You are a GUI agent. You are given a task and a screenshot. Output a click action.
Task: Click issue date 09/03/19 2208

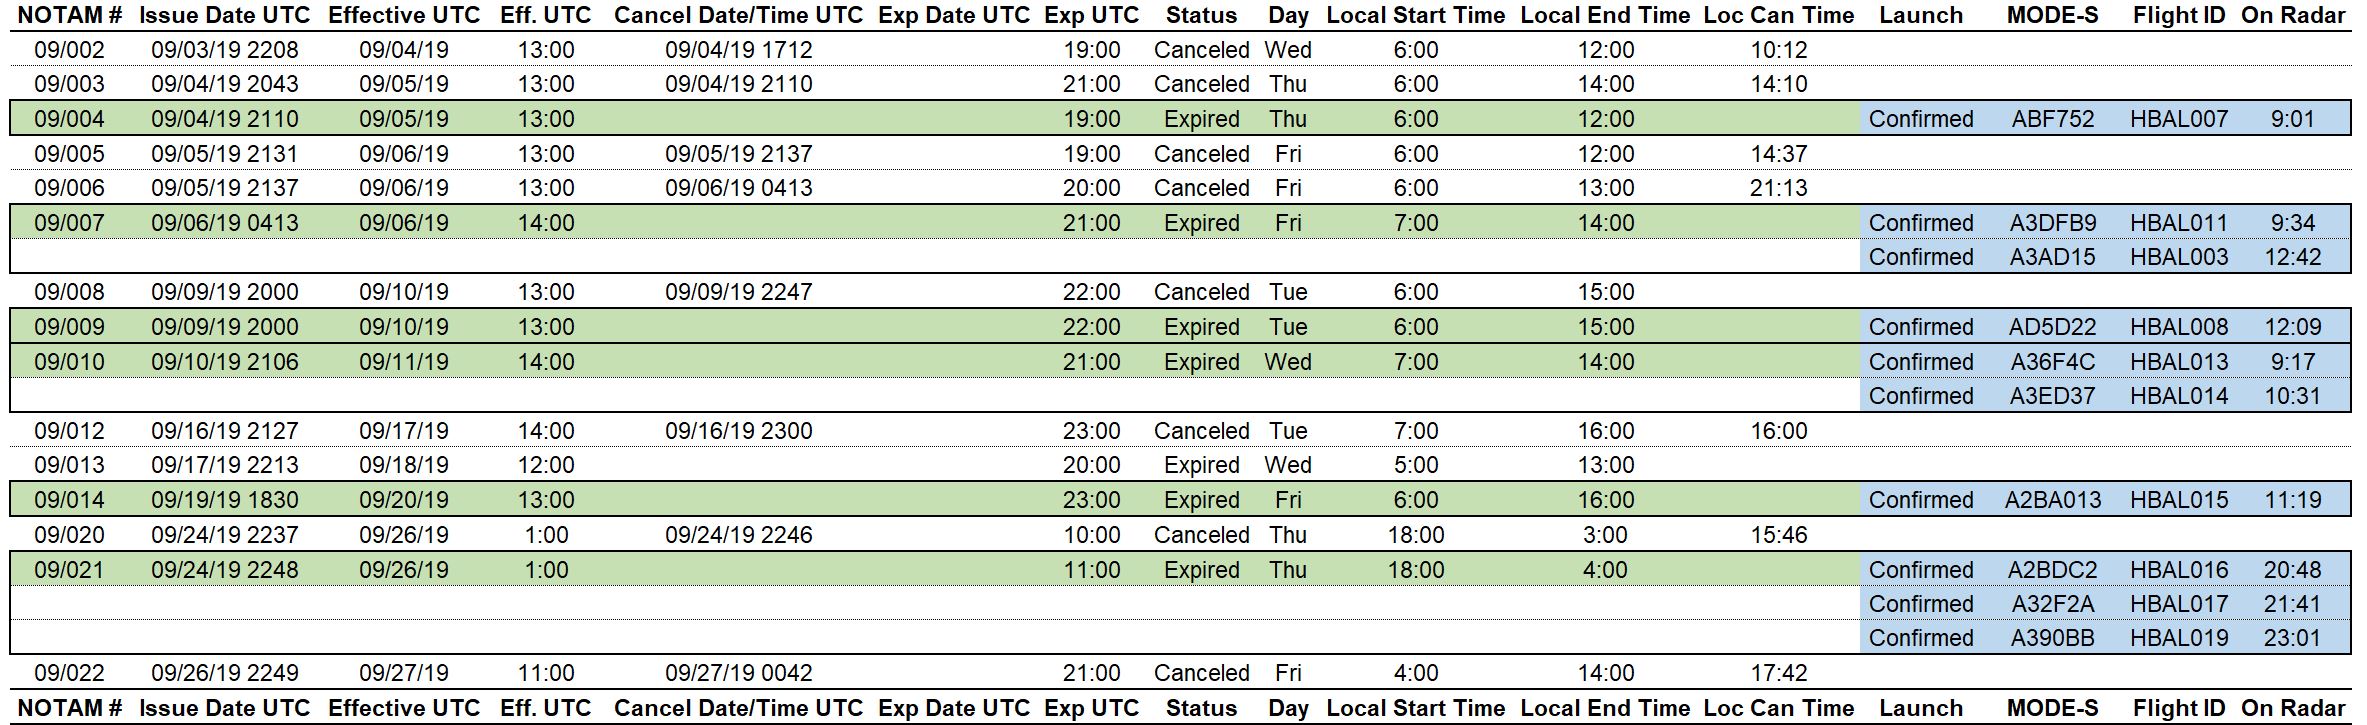pos(225,50)
